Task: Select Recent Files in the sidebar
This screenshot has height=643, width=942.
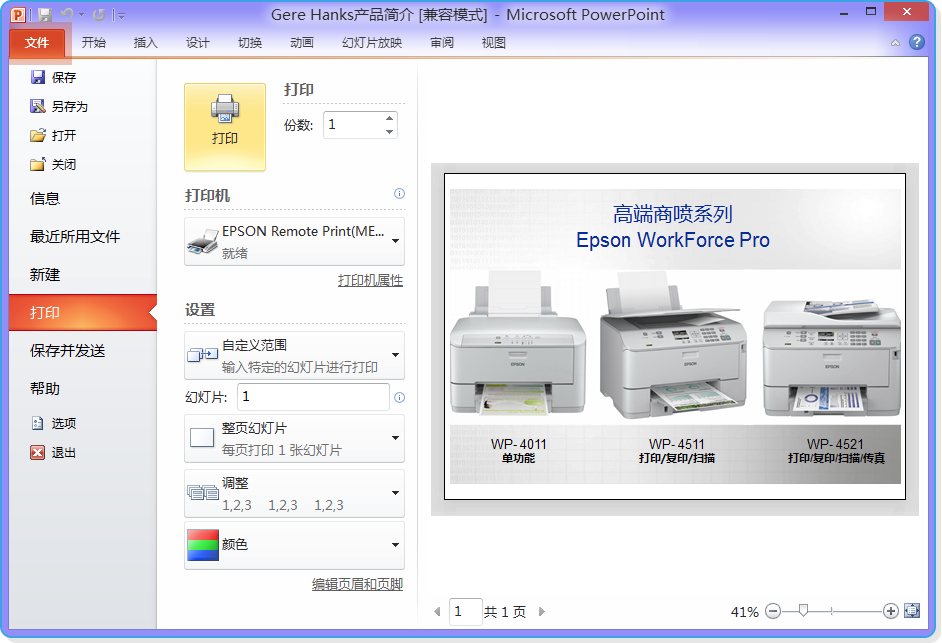Action: (75, 236)
